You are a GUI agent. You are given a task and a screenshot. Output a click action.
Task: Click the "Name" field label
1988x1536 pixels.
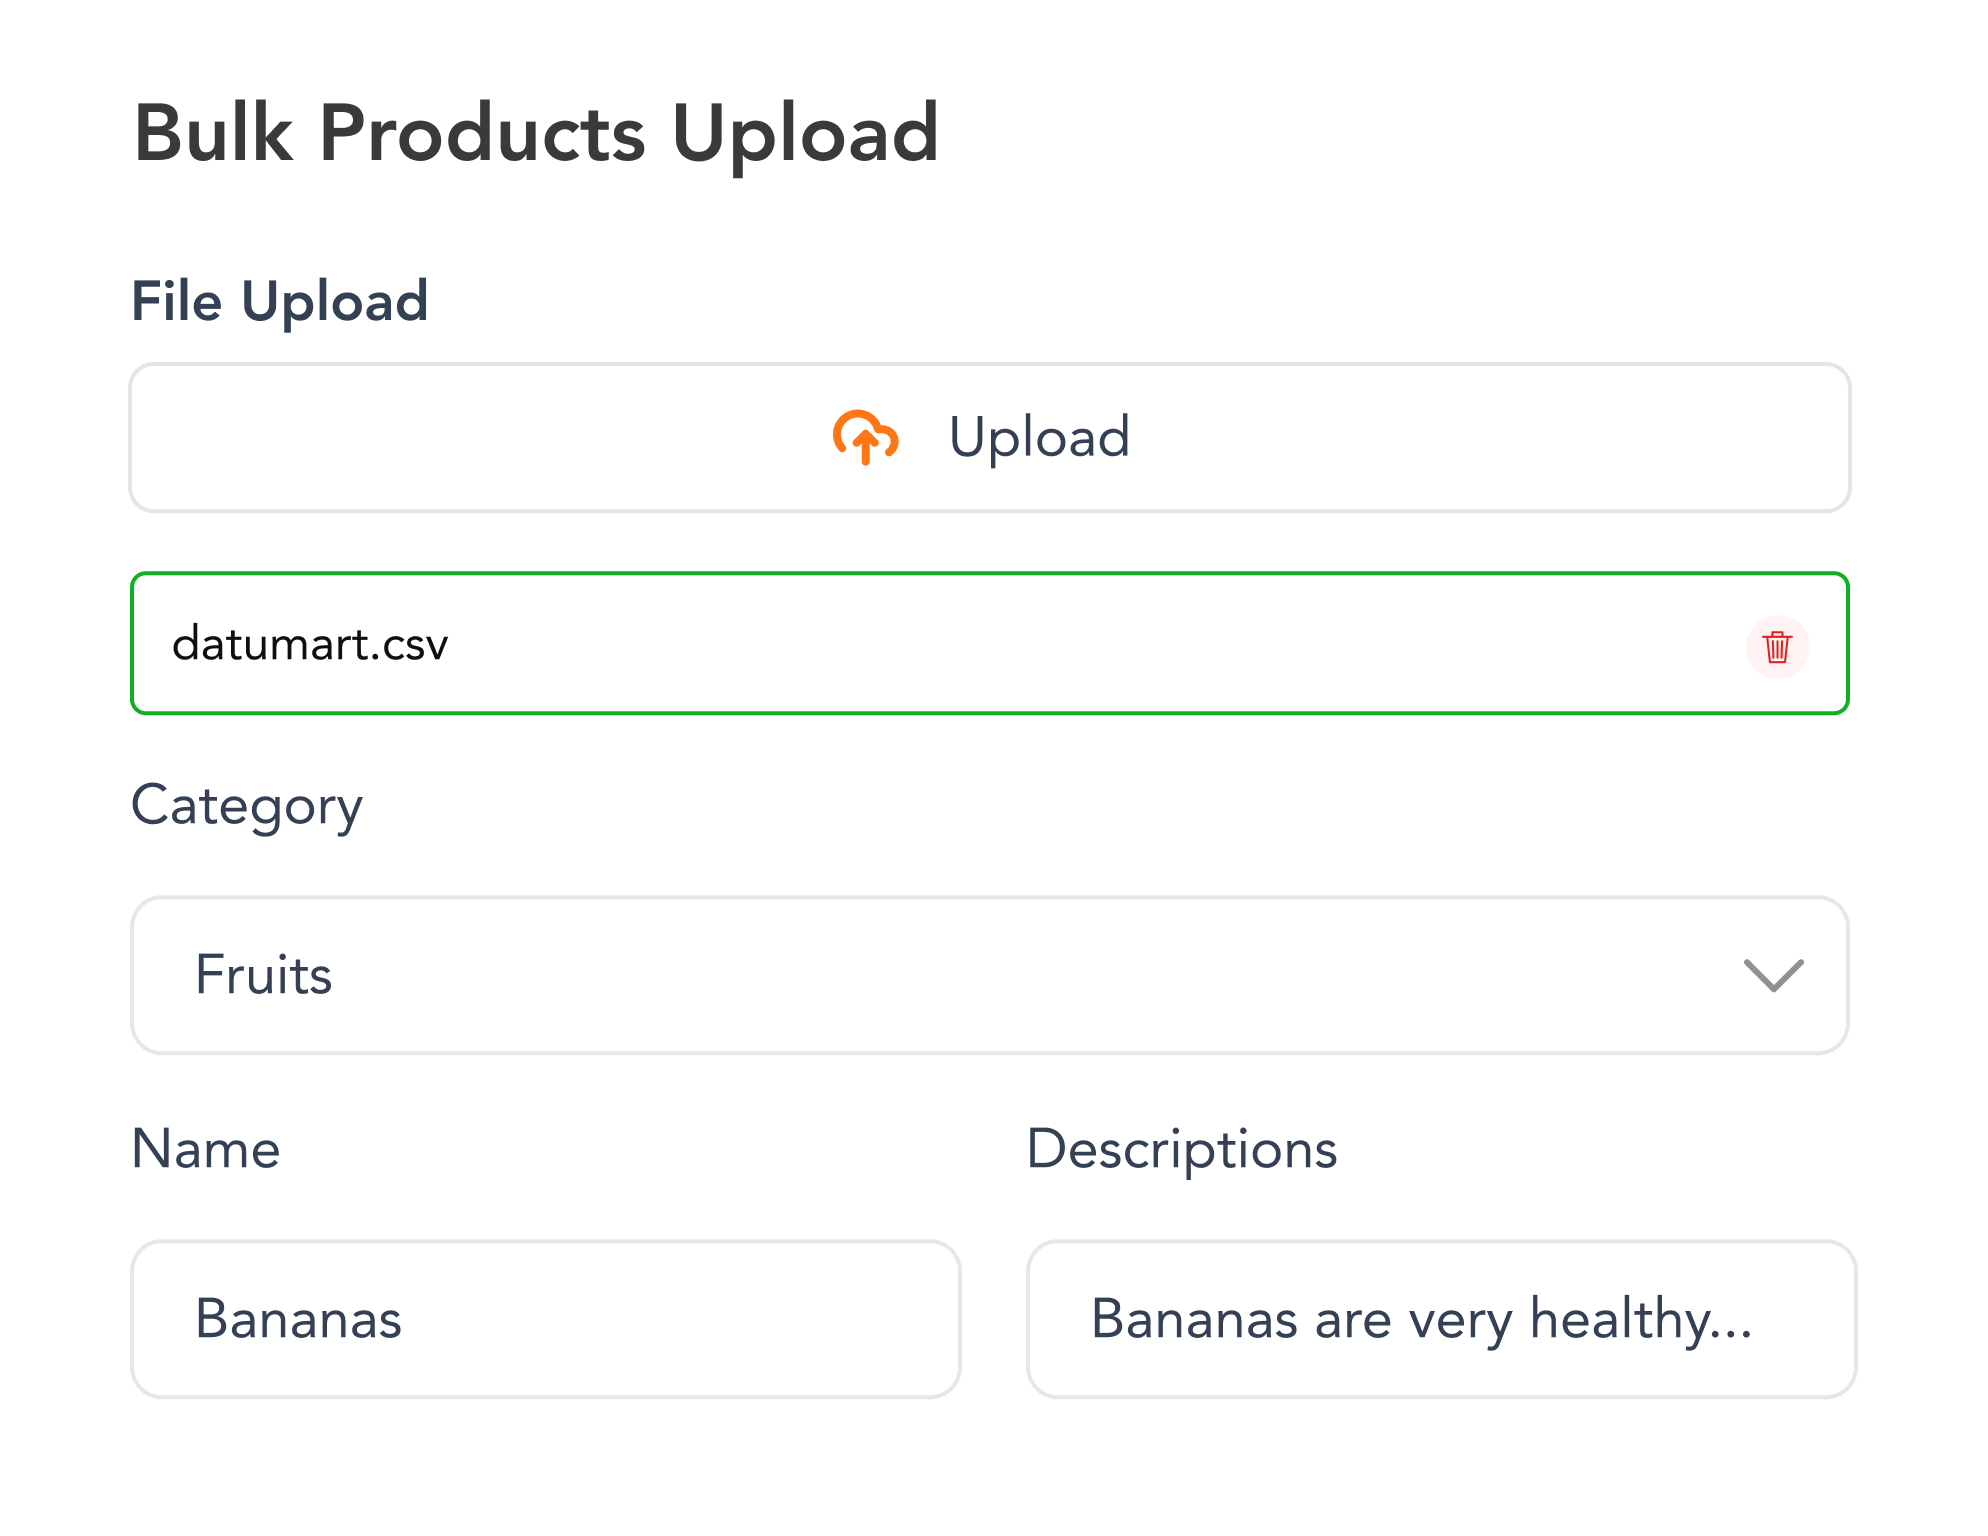[x=206, y=1149]
